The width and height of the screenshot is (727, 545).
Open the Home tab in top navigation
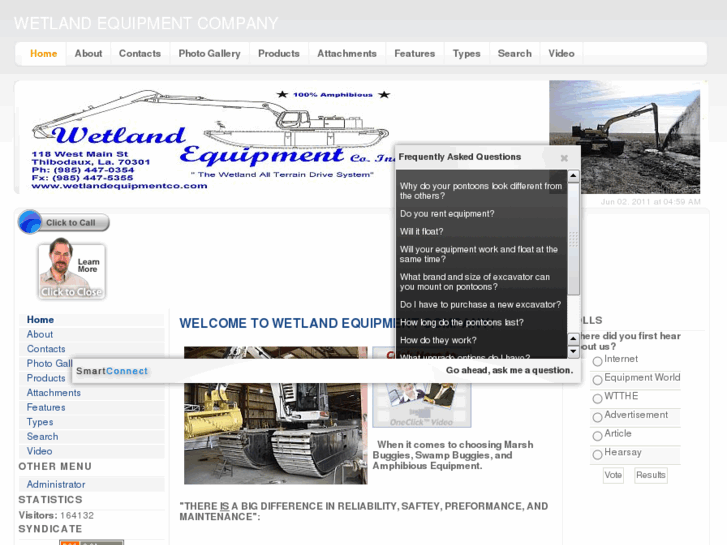click(x=44, y=53)
